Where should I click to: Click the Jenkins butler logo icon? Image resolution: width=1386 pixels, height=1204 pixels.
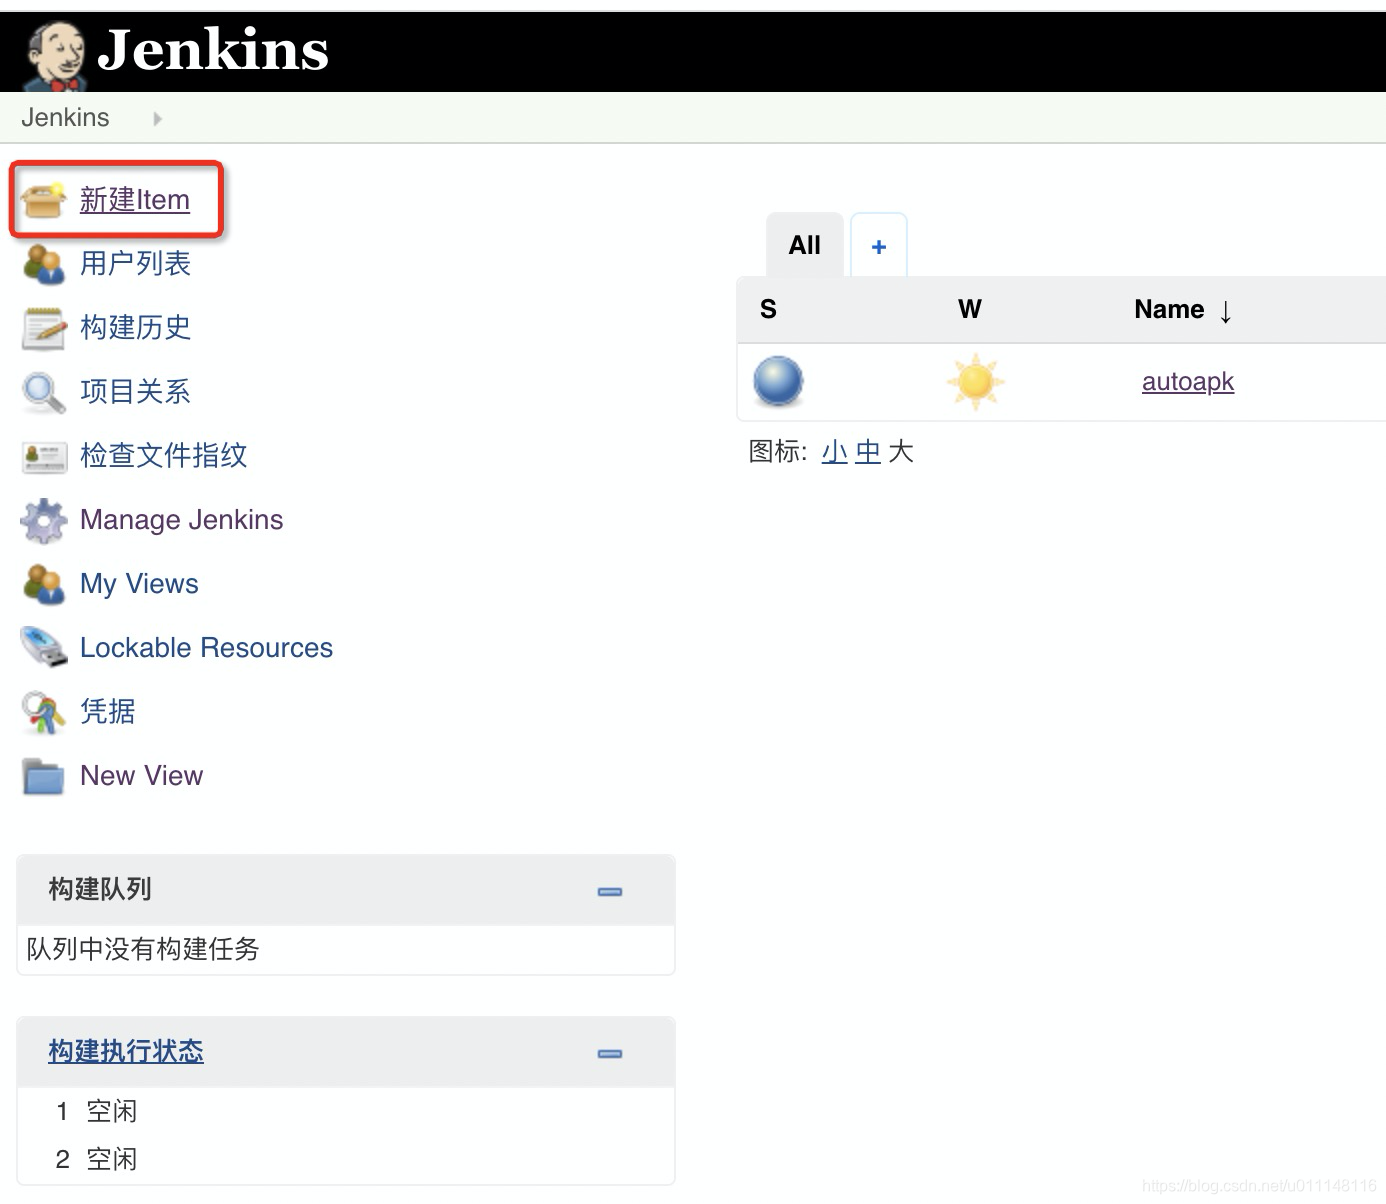pos(55,56)
